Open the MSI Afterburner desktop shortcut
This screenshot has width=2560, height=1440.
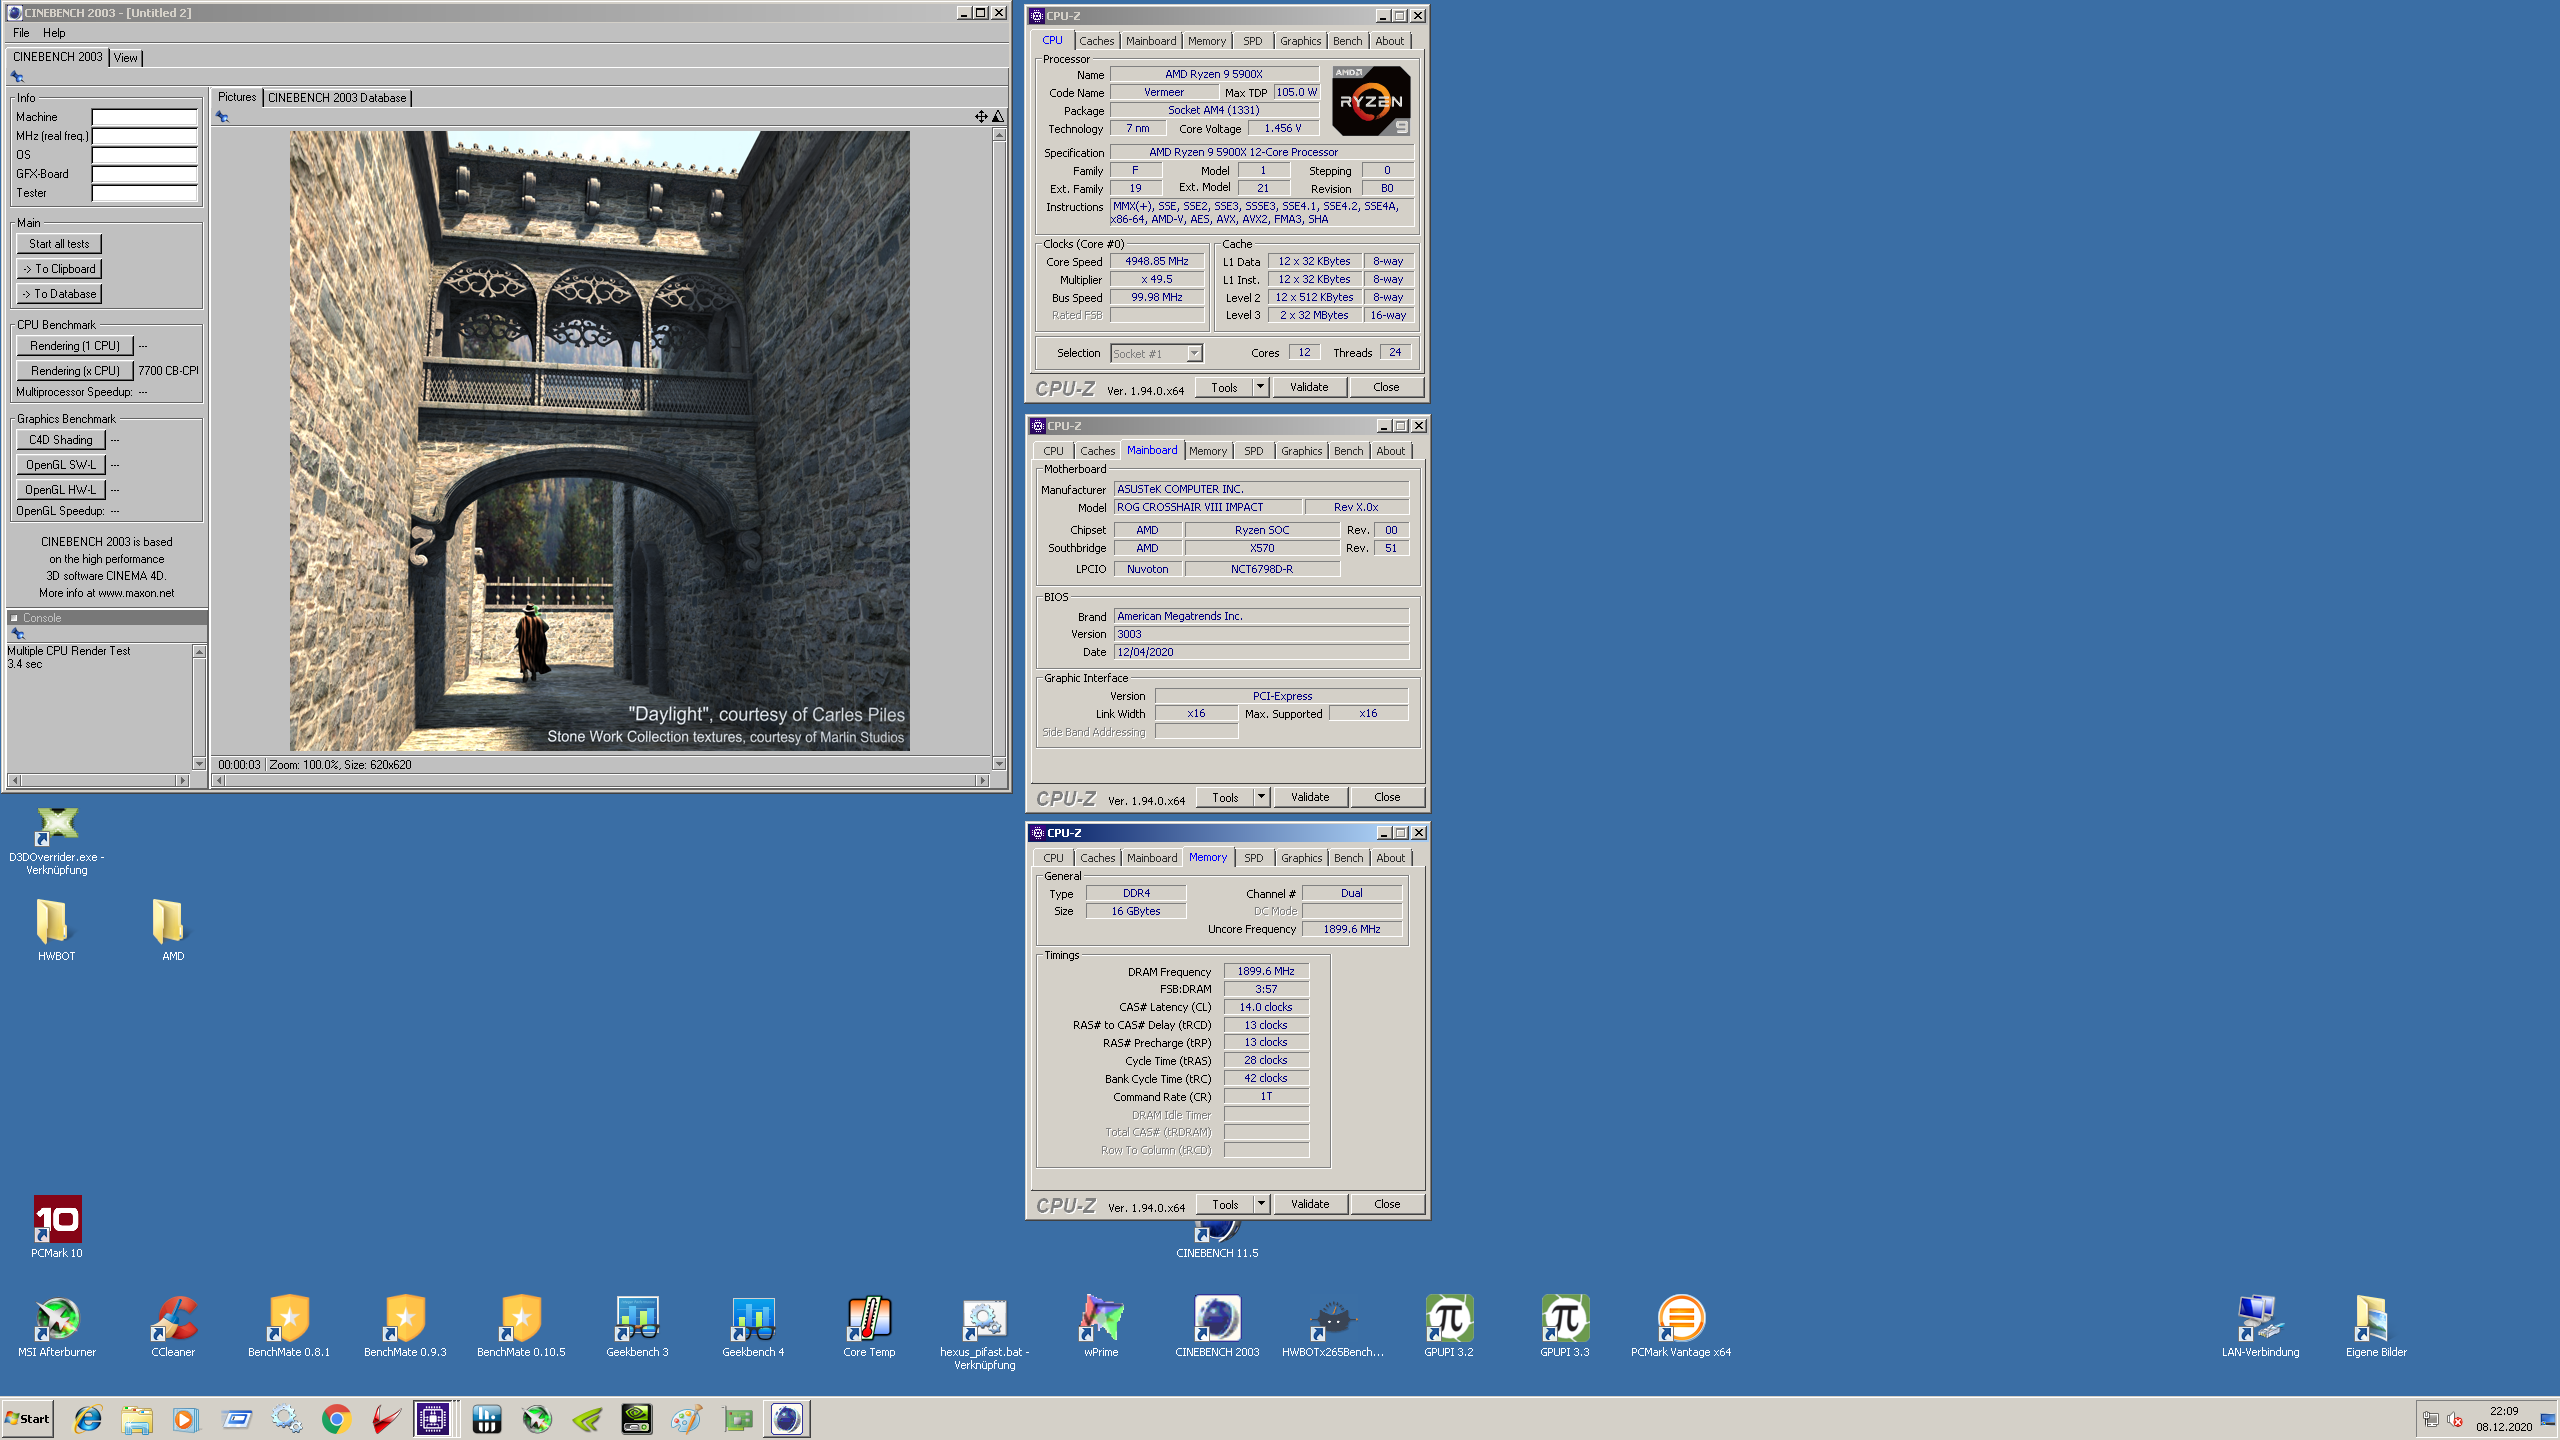57,1326
